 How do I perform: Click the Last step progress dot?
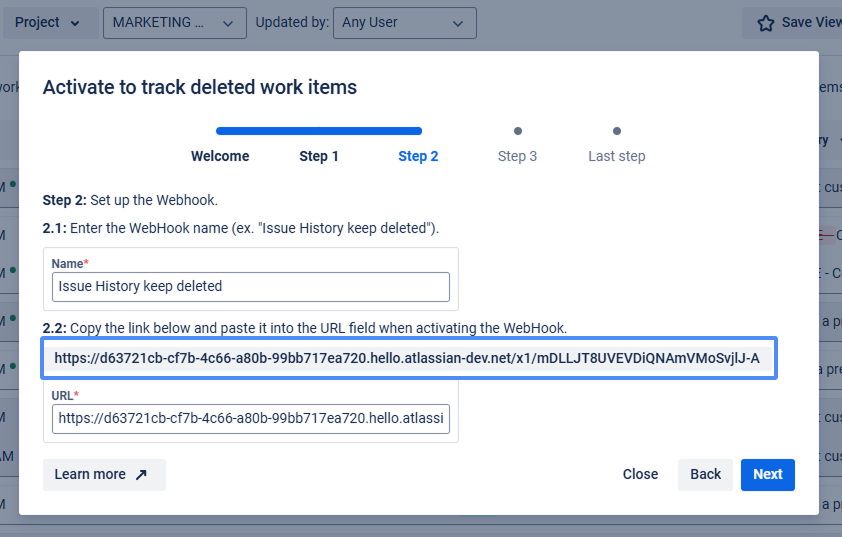(617, 131)
